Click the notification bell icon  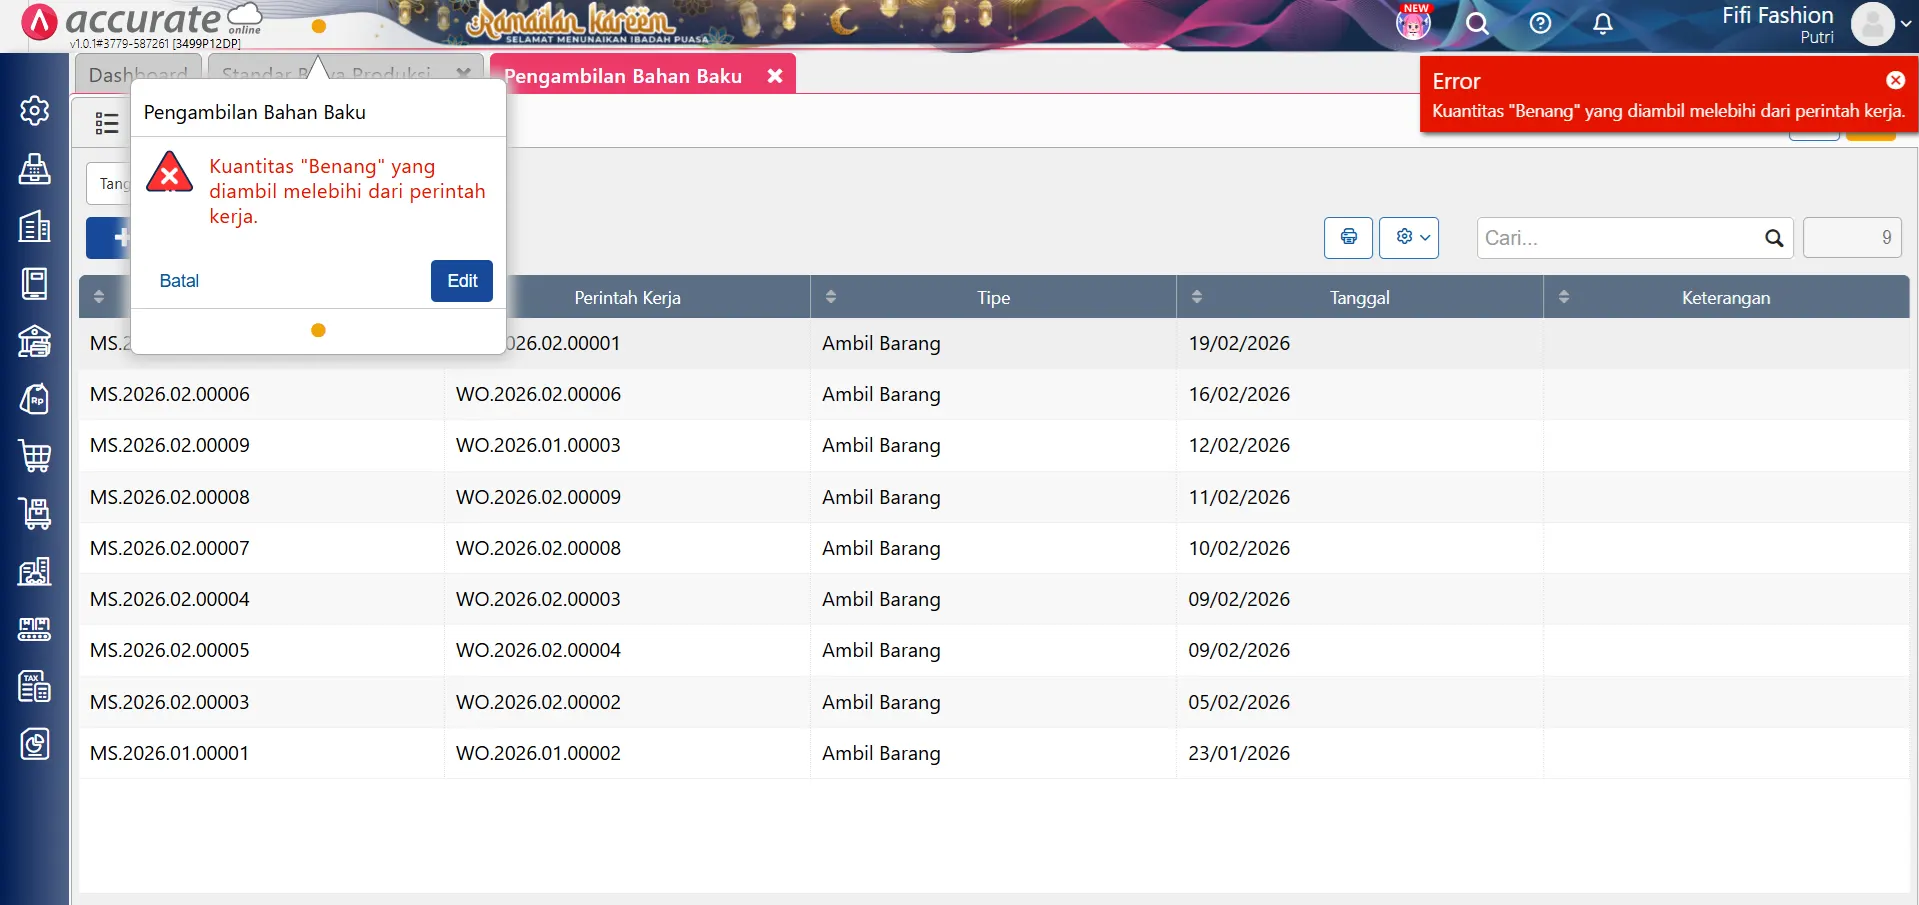coord(1602,24)
